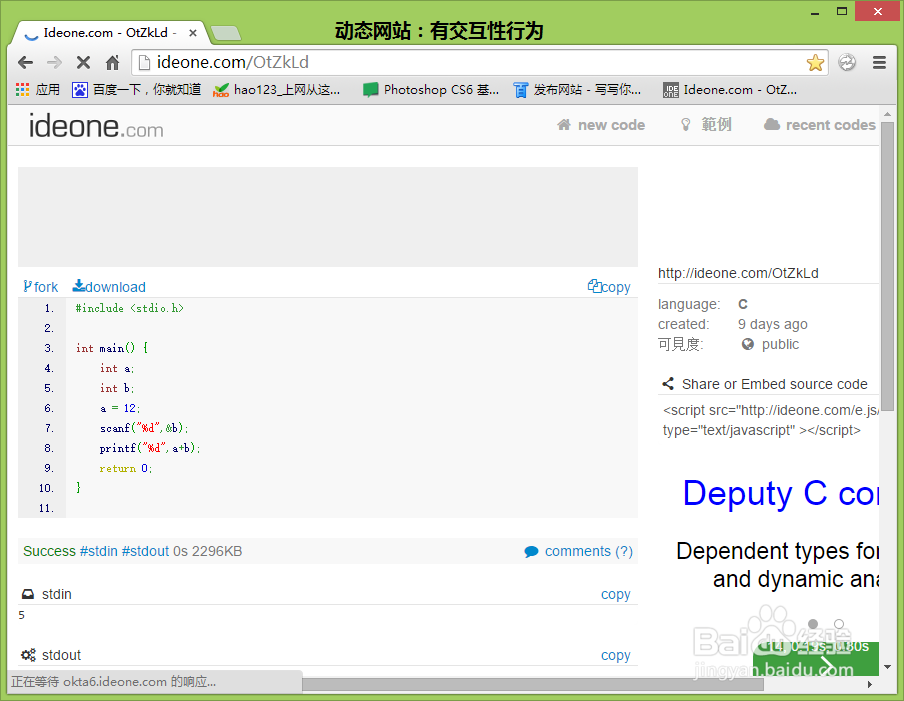Click the #stdout hashtag link

[x=145, y=551]
